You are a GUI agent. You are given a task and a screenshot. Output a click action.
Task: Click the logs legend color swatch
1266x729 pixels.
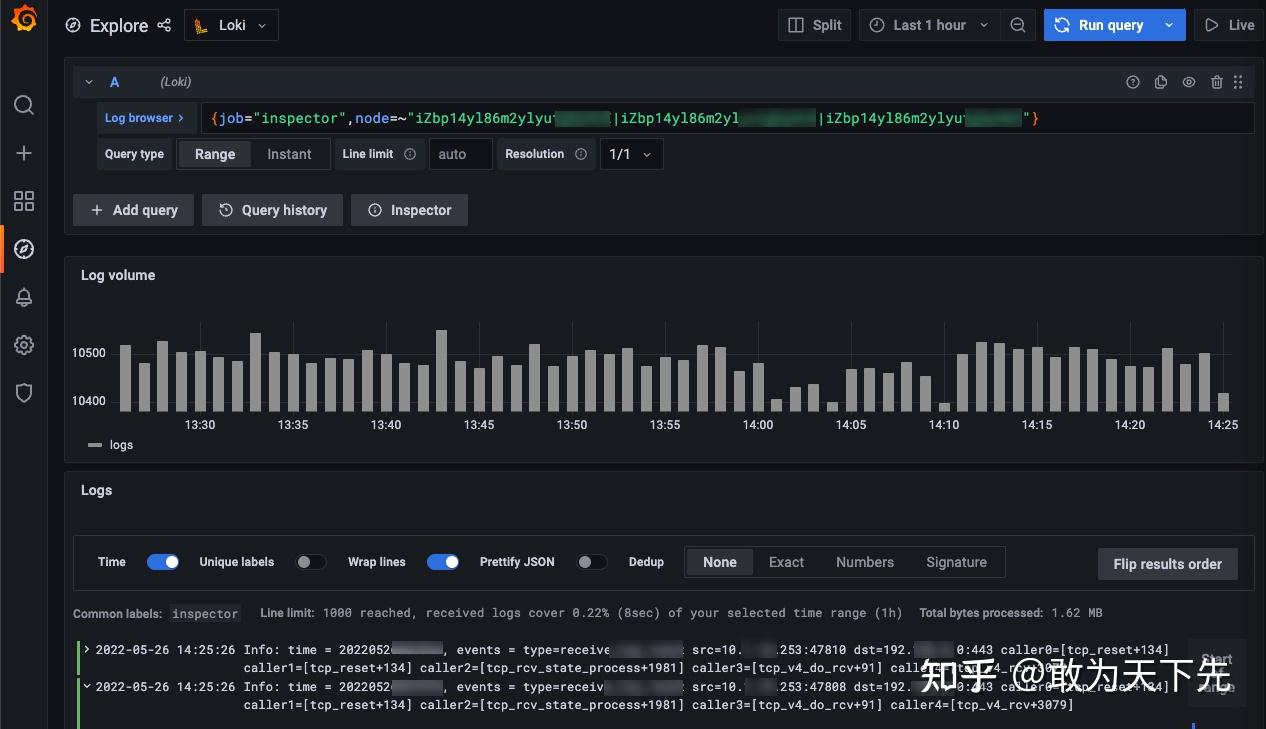pyautogui.click(x=95, y=445)
